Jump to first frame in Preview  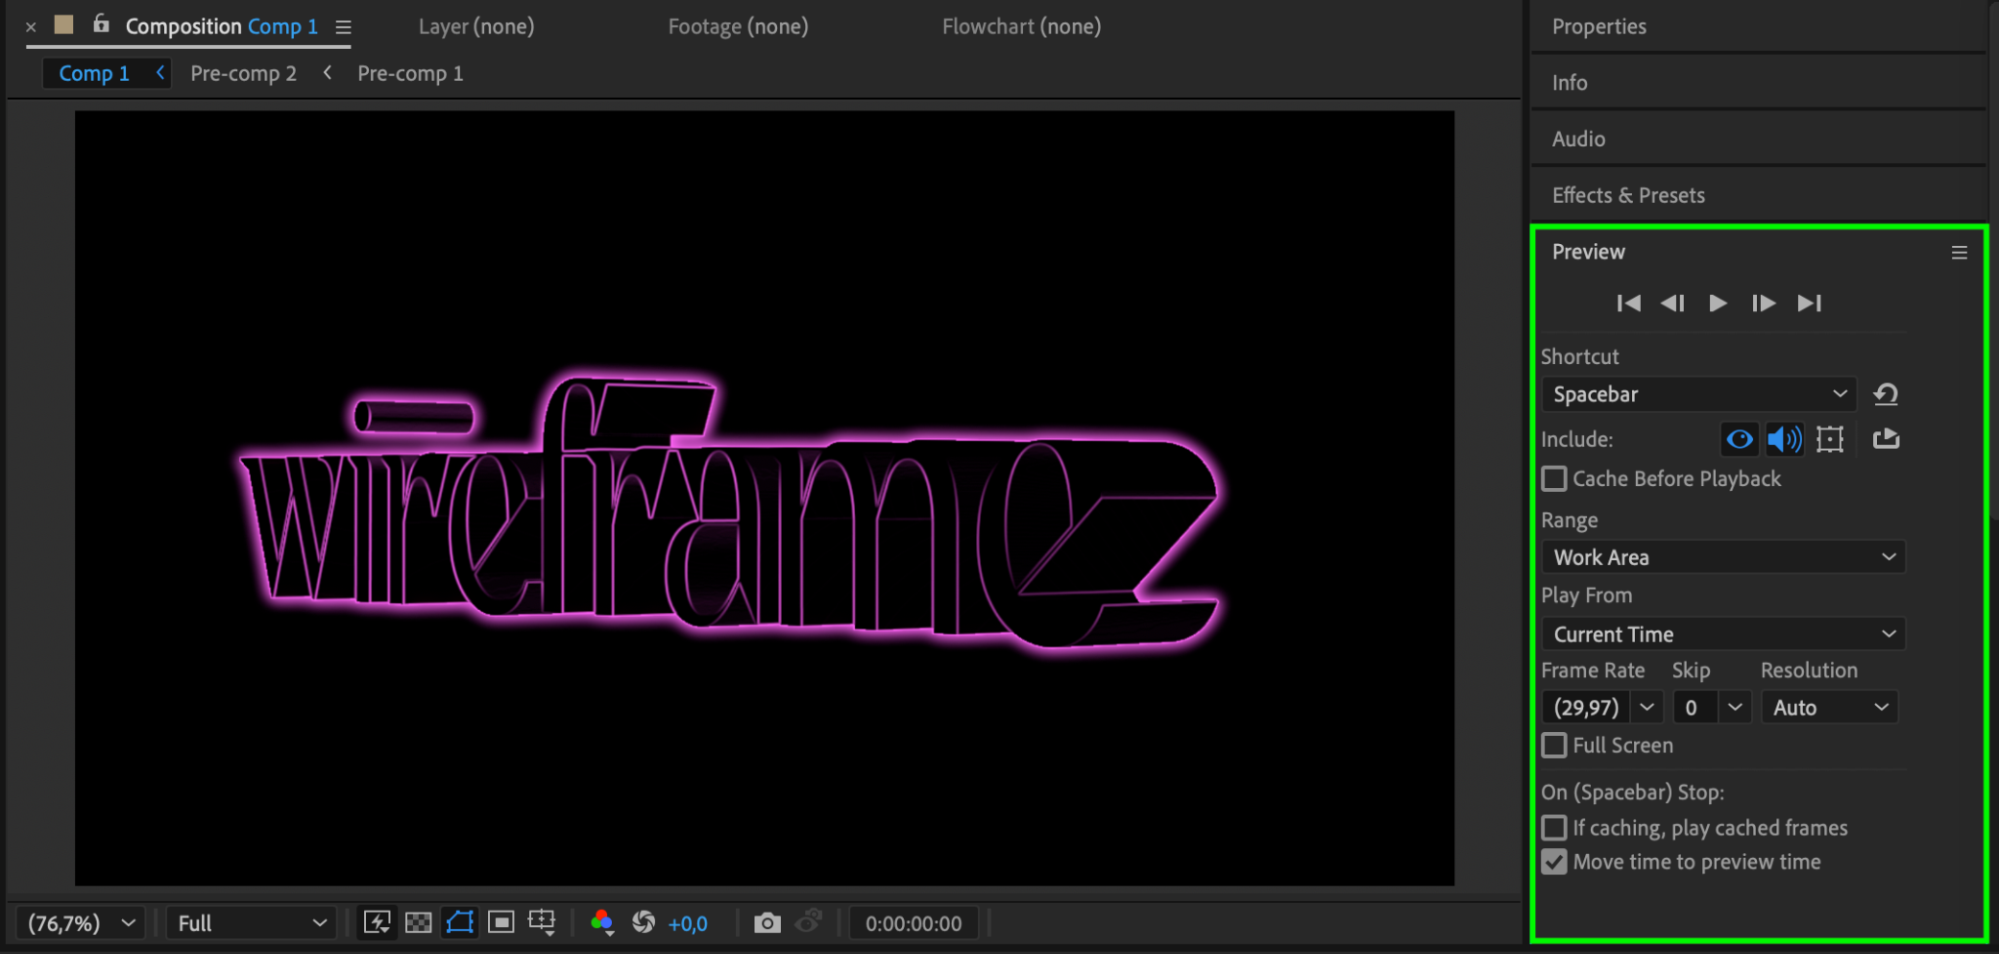click(1628, 303)
